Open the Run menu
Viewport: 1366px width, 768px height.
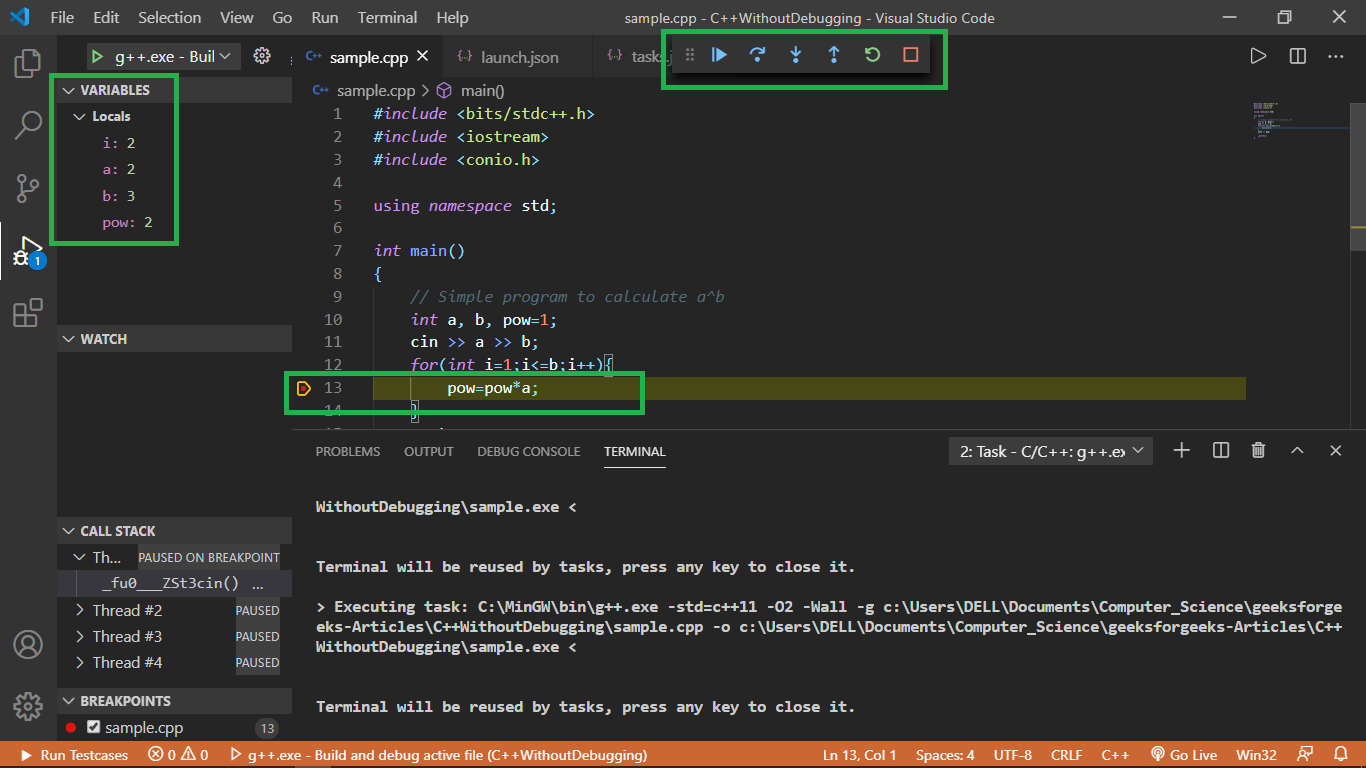(324, 18)
